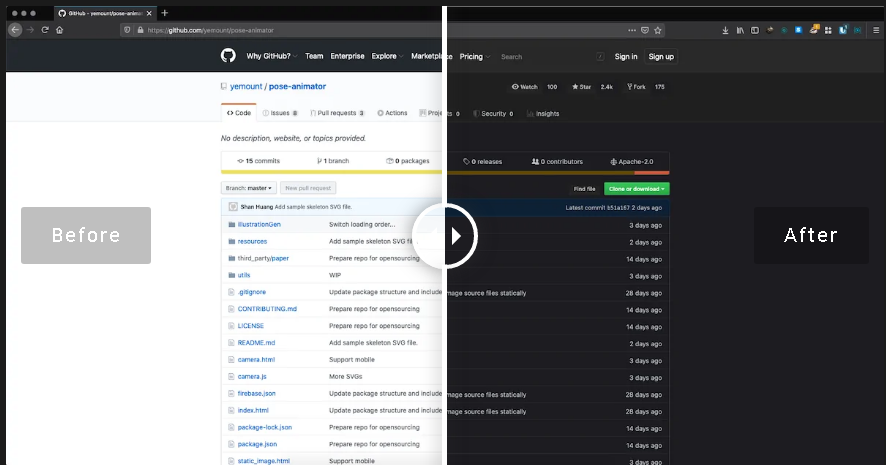Toggle the Firefox sidebar icon
Screen dimensions: 886x465
[x=755, y=31]
